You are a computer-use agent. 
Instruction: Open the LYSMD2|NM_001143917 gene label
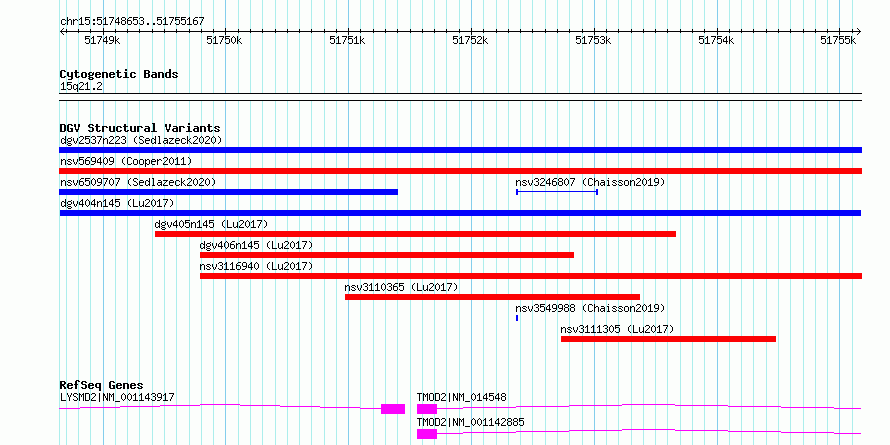coord(117,397)
